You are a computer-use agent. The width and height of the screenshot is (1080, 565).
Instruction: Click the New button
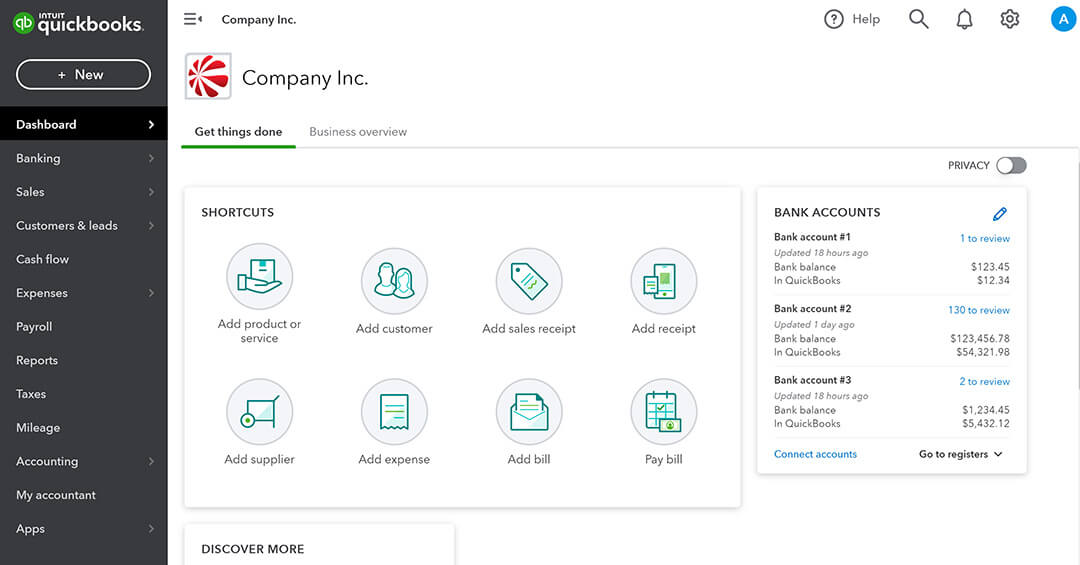(x=83, y=74)
